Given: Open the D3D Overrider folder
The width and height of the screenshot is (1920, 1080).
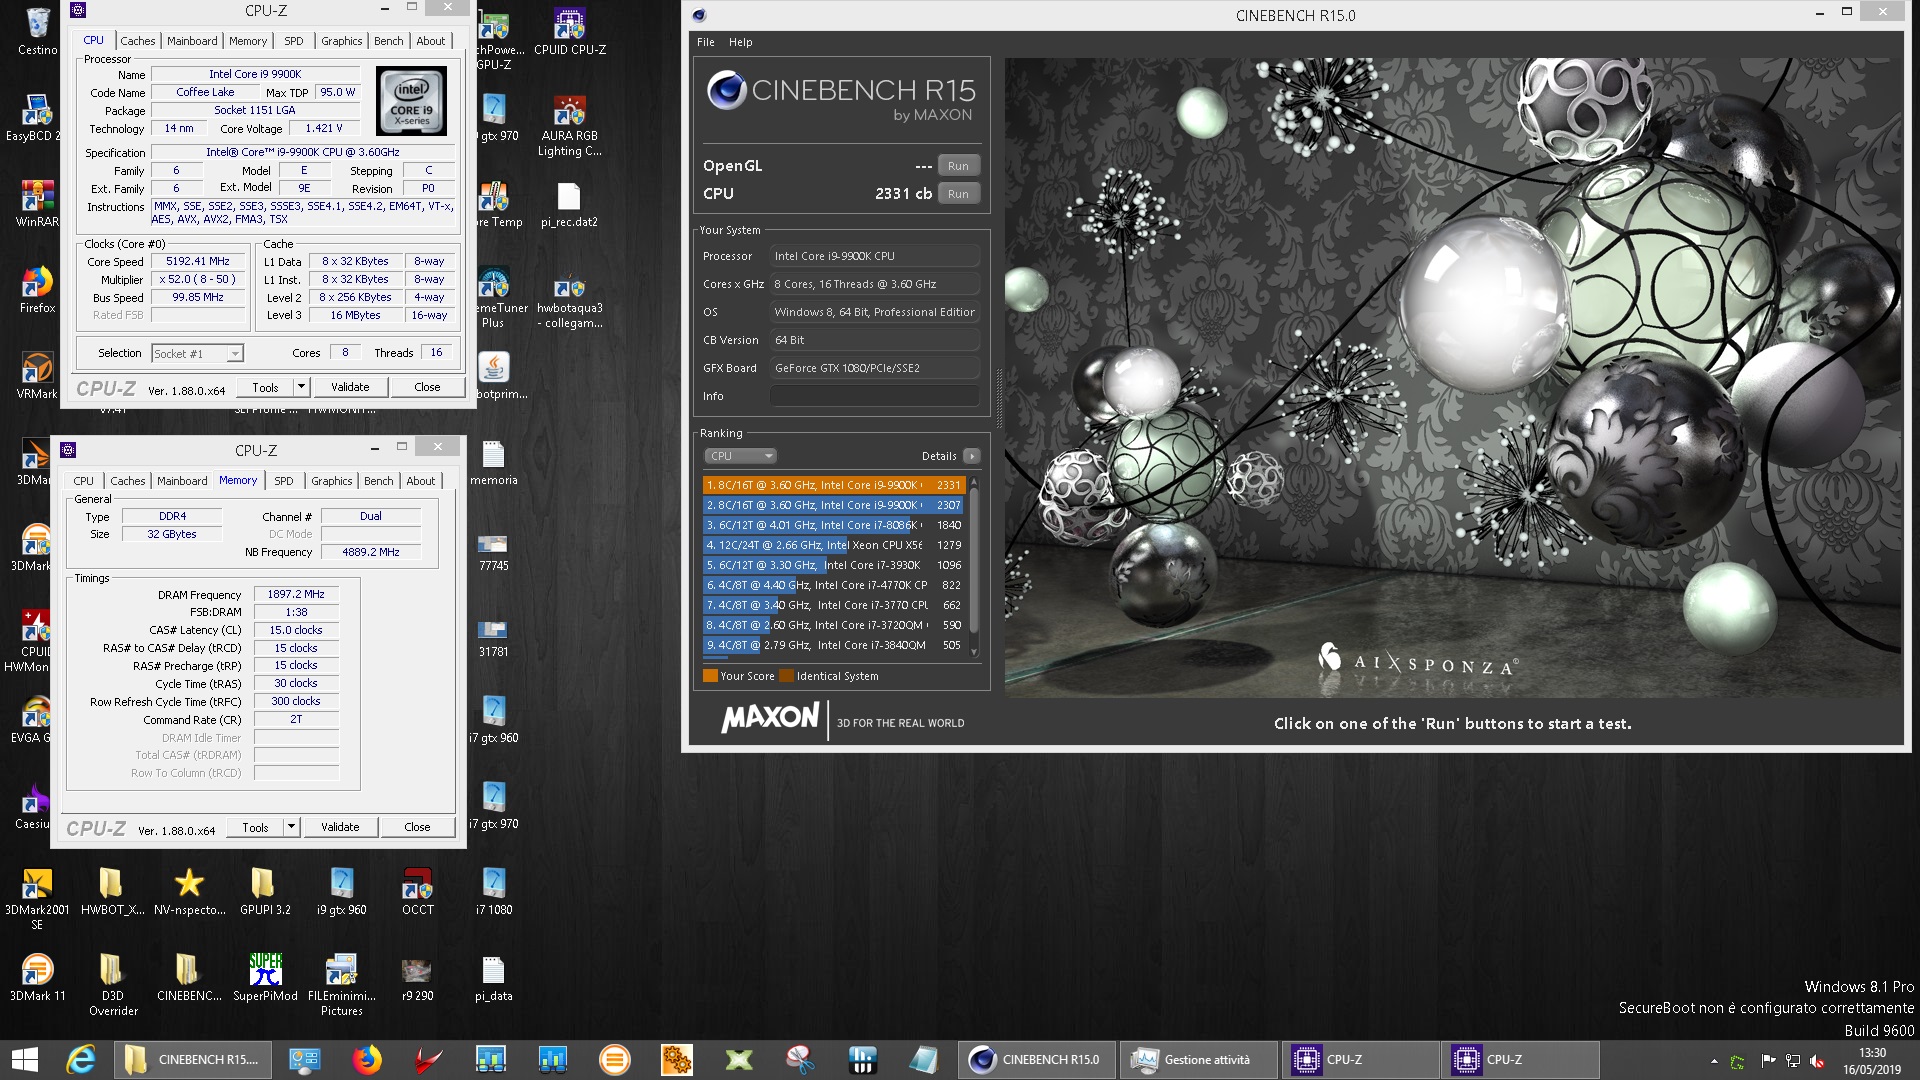Looking at the screenshot, I should pos(112,984).
